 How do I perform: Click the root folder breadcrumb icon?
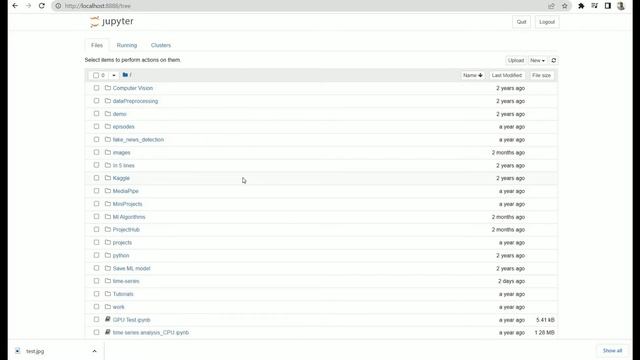(x=125, y=75)
